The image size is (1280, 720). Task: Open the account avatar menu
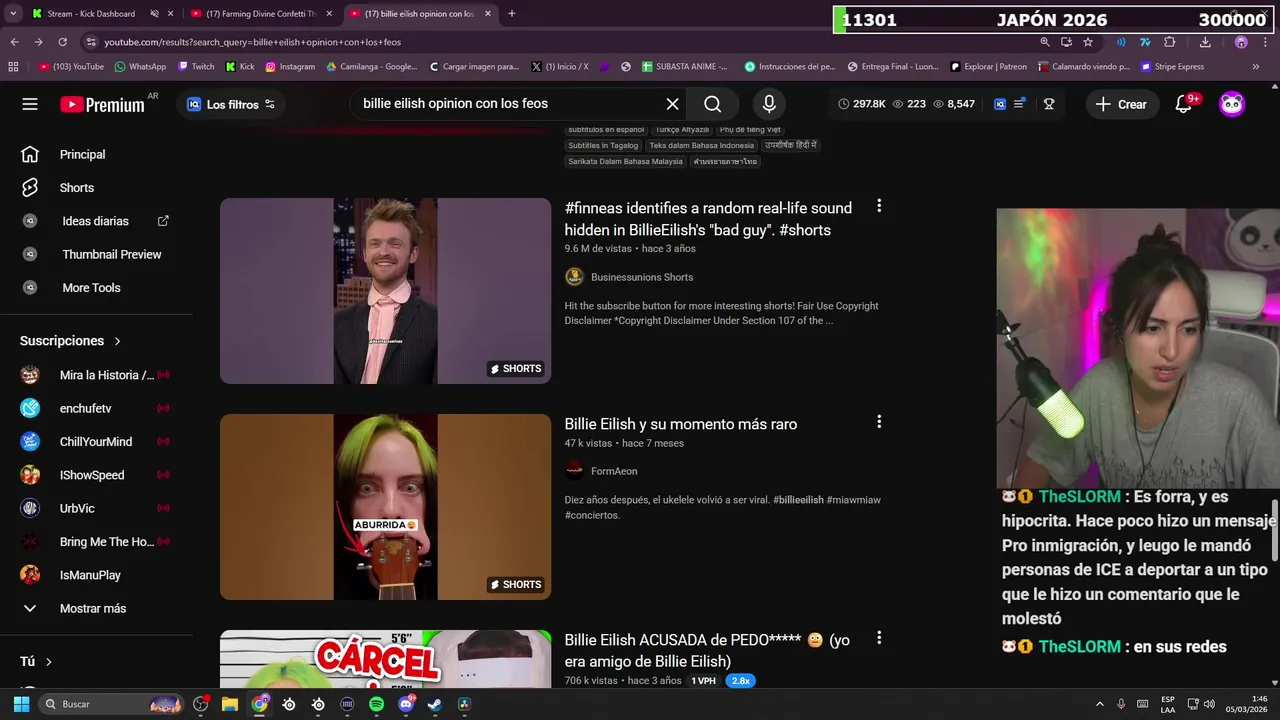1232,104
